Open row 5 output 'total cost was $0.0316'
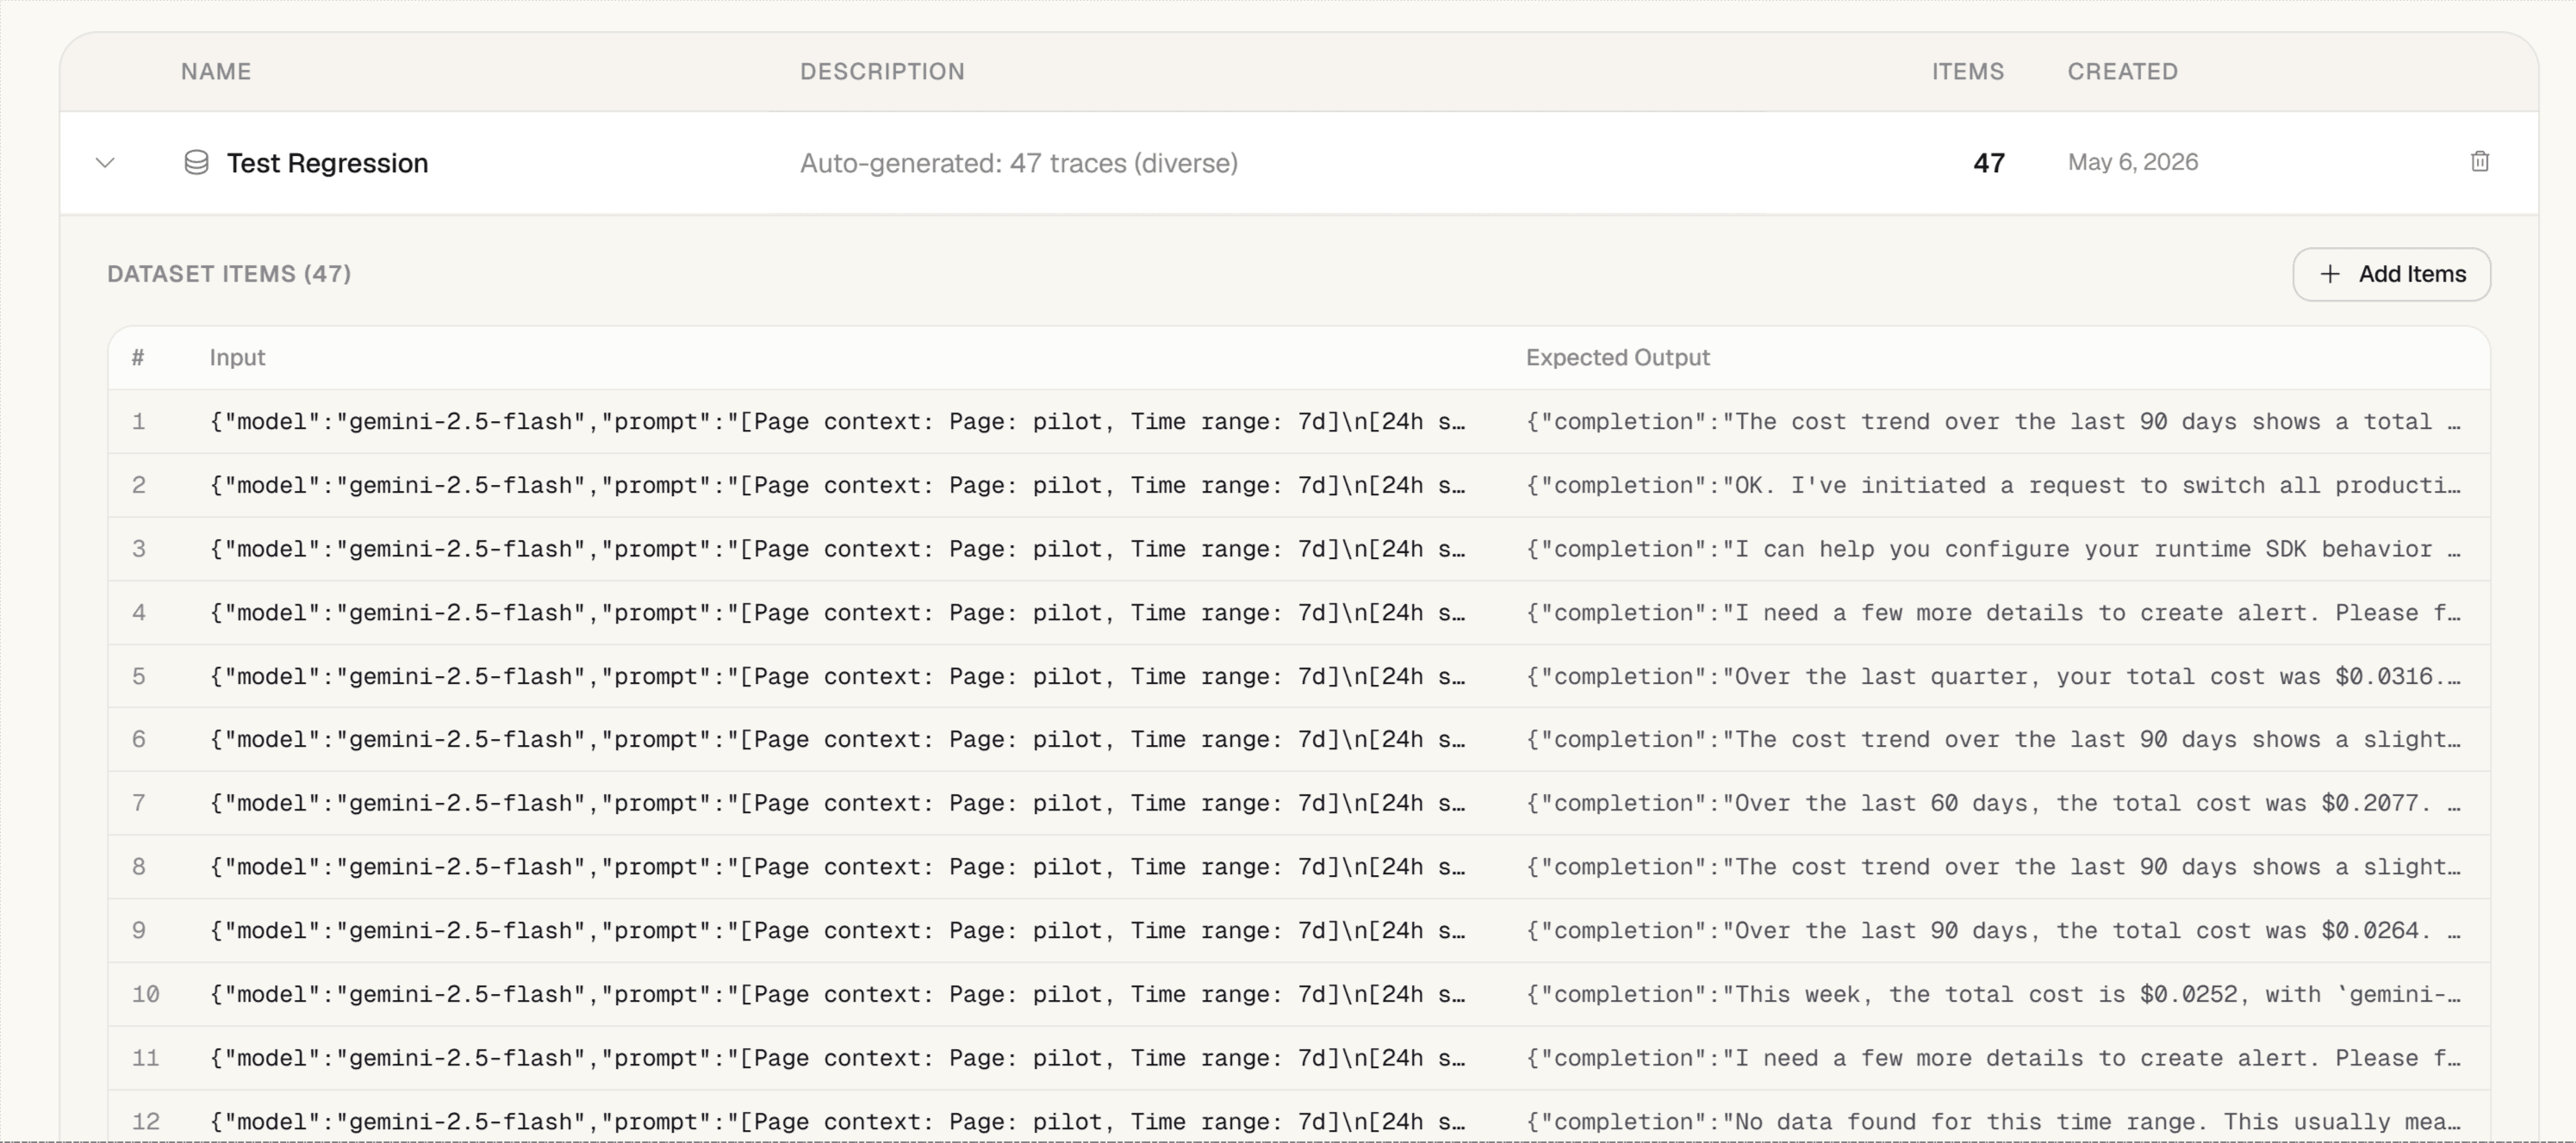Viewport: 2576px width, 1143px height. pyautogui.click(x=1993, y=676)
